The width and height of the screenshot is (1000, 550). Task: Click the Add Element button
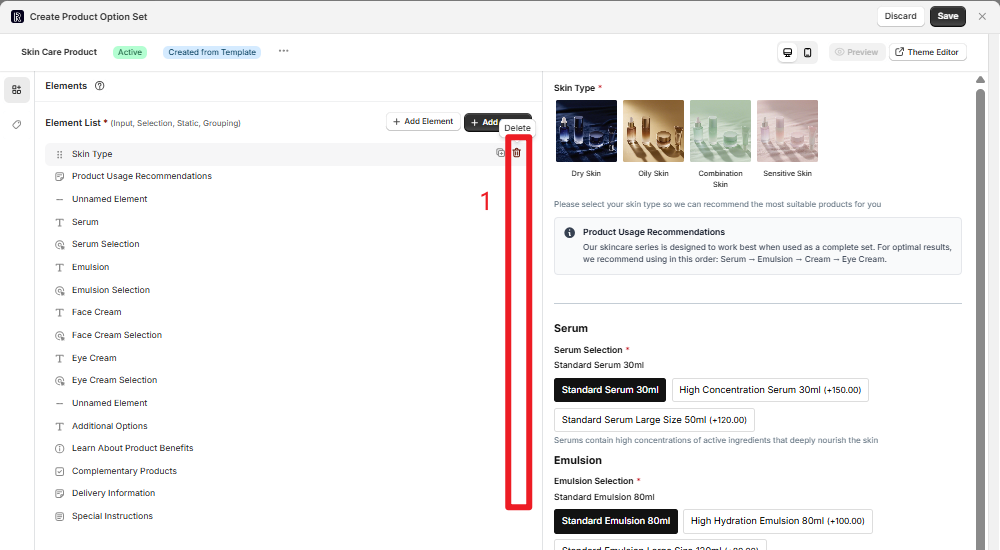[x=423, y=122]
